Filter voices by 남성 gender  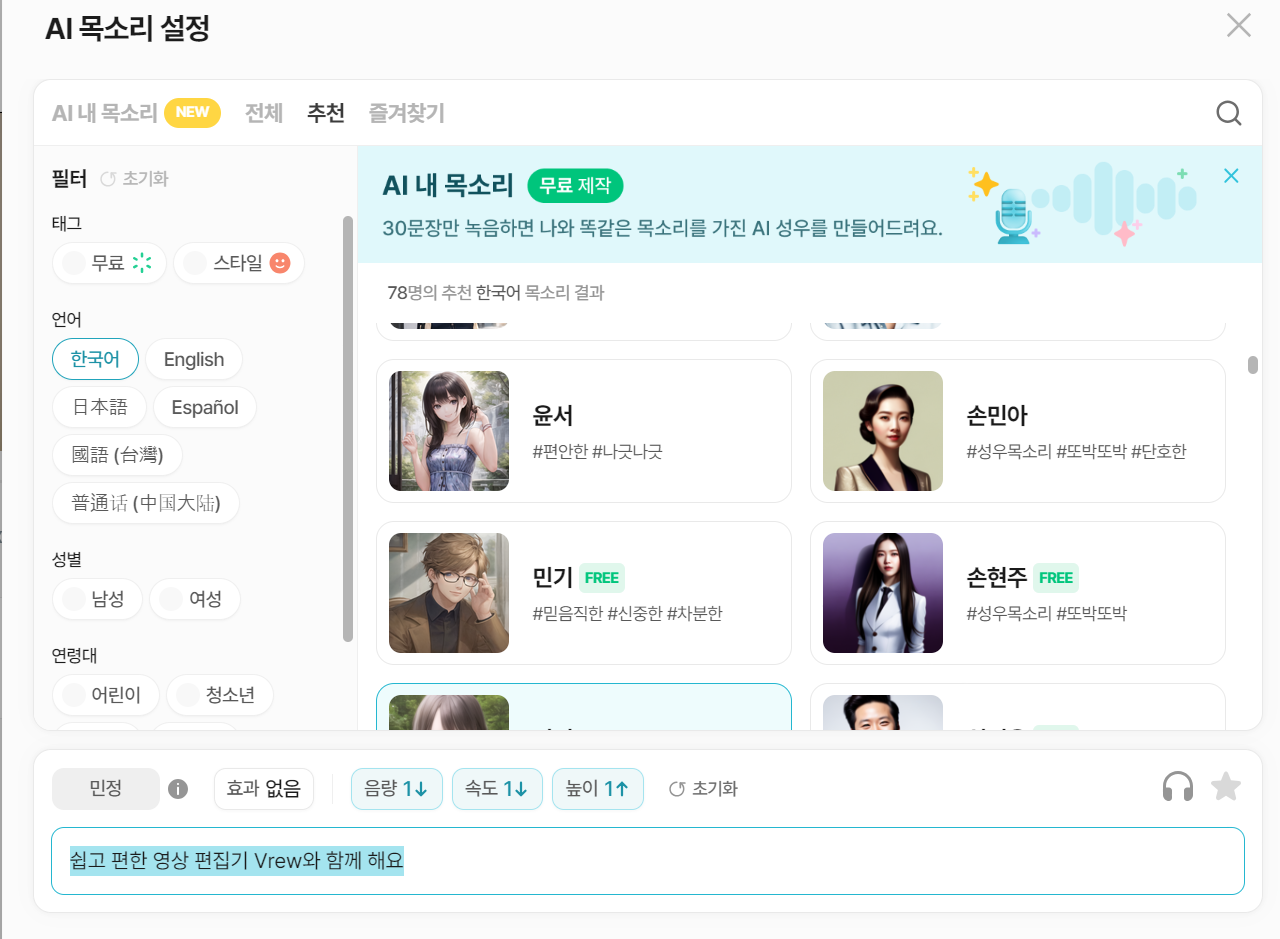pos(97,599)
